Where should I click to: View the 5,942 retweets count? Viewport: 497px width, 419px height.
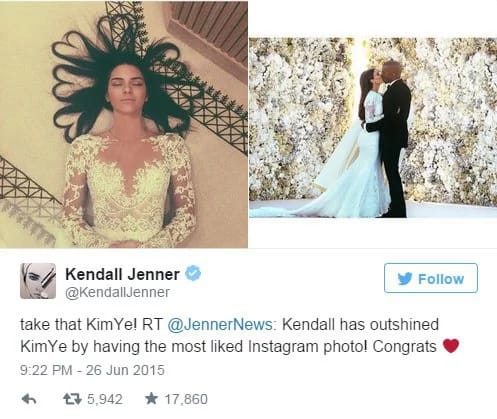[x=105, y=399]
